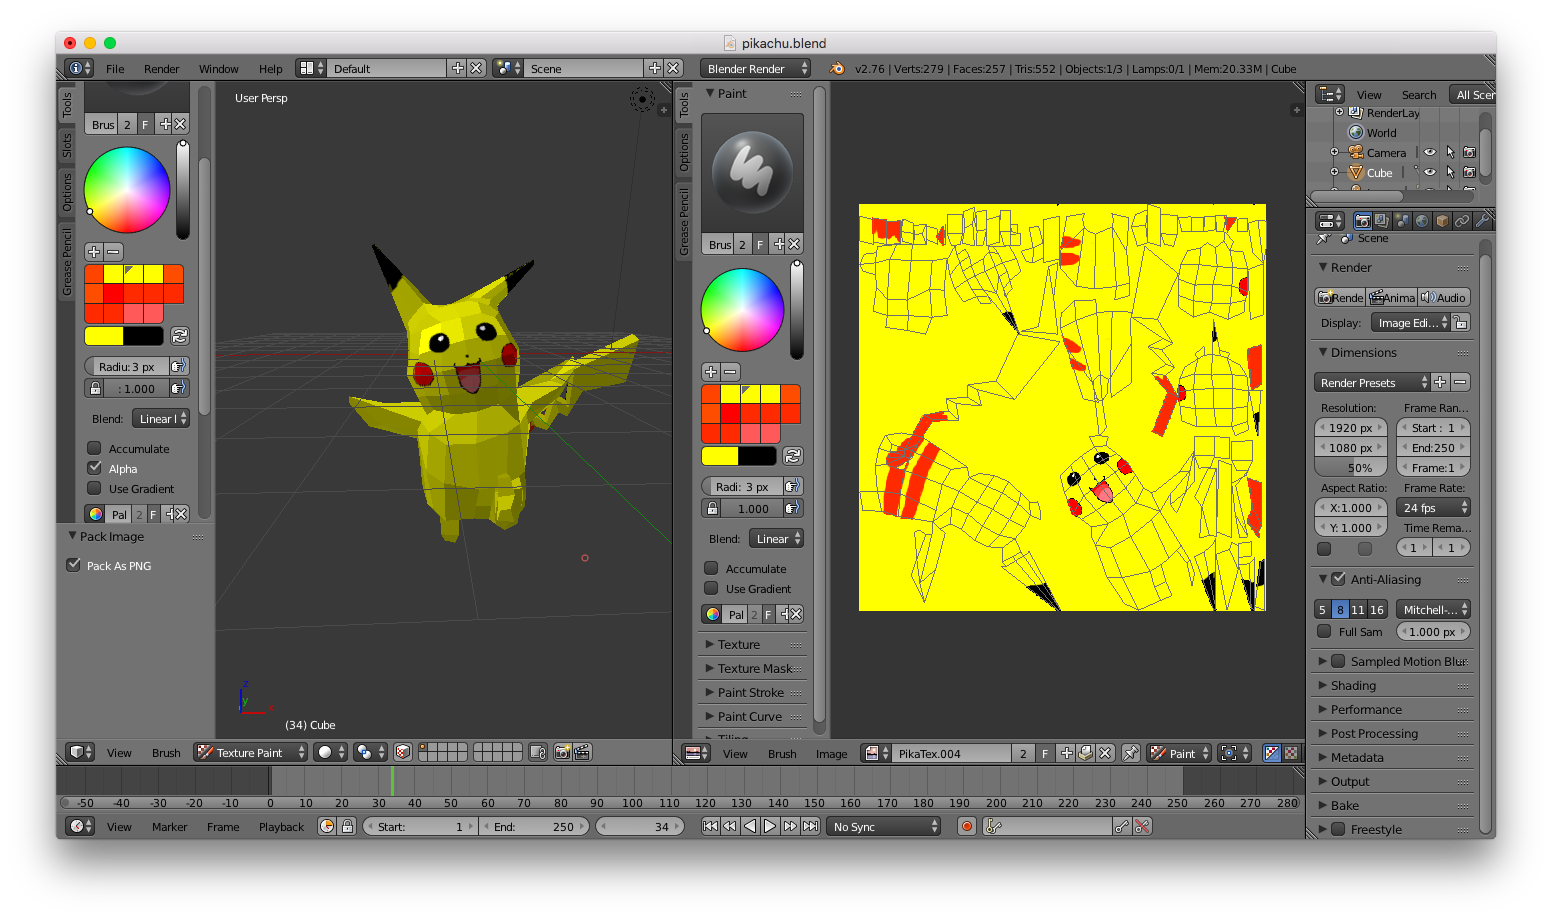
Task: Open Object properties cube tab
Action: 1442,221
